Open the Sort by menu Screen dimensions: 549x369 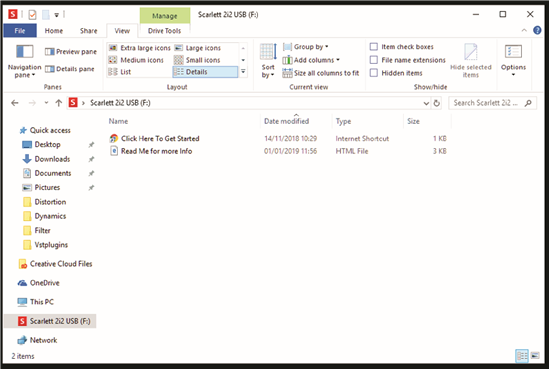click(x=268, y=61)
